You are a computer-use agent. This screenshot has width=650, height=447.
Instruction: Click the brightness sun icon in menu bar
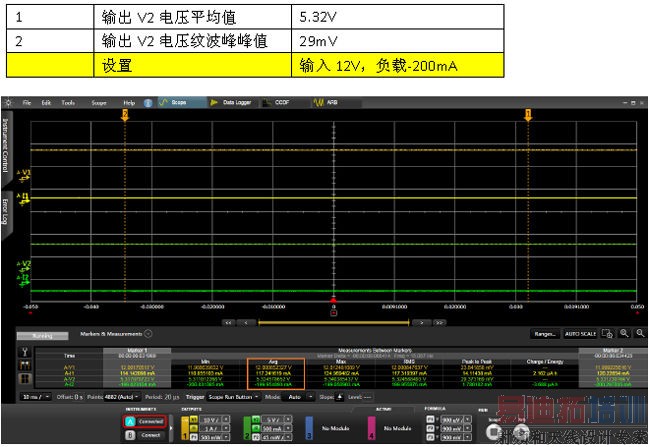pyautogui.click(x=8, y=102)
